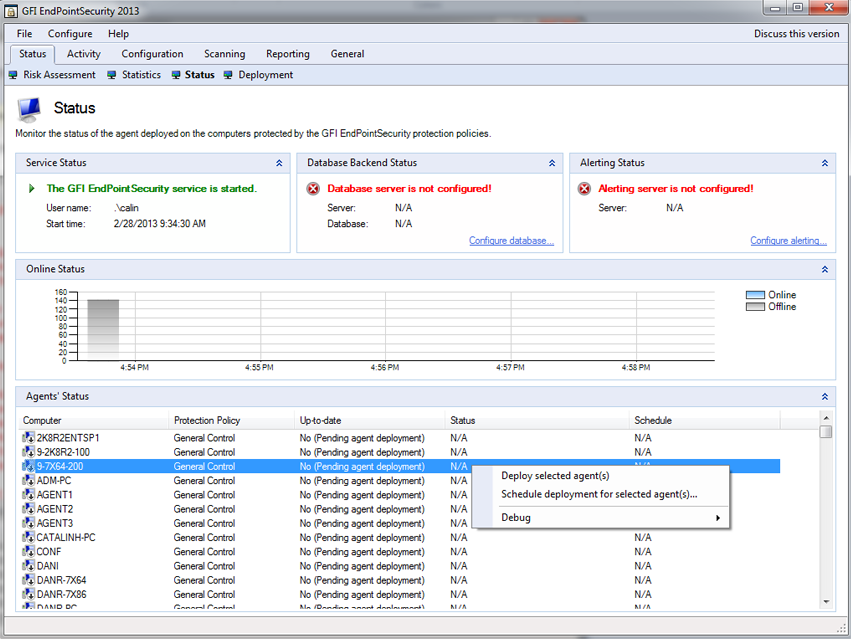This screenshot has height=639, width=851.
Task: Click General Control policy for ADM-PC
Action: tap(204, 480)
